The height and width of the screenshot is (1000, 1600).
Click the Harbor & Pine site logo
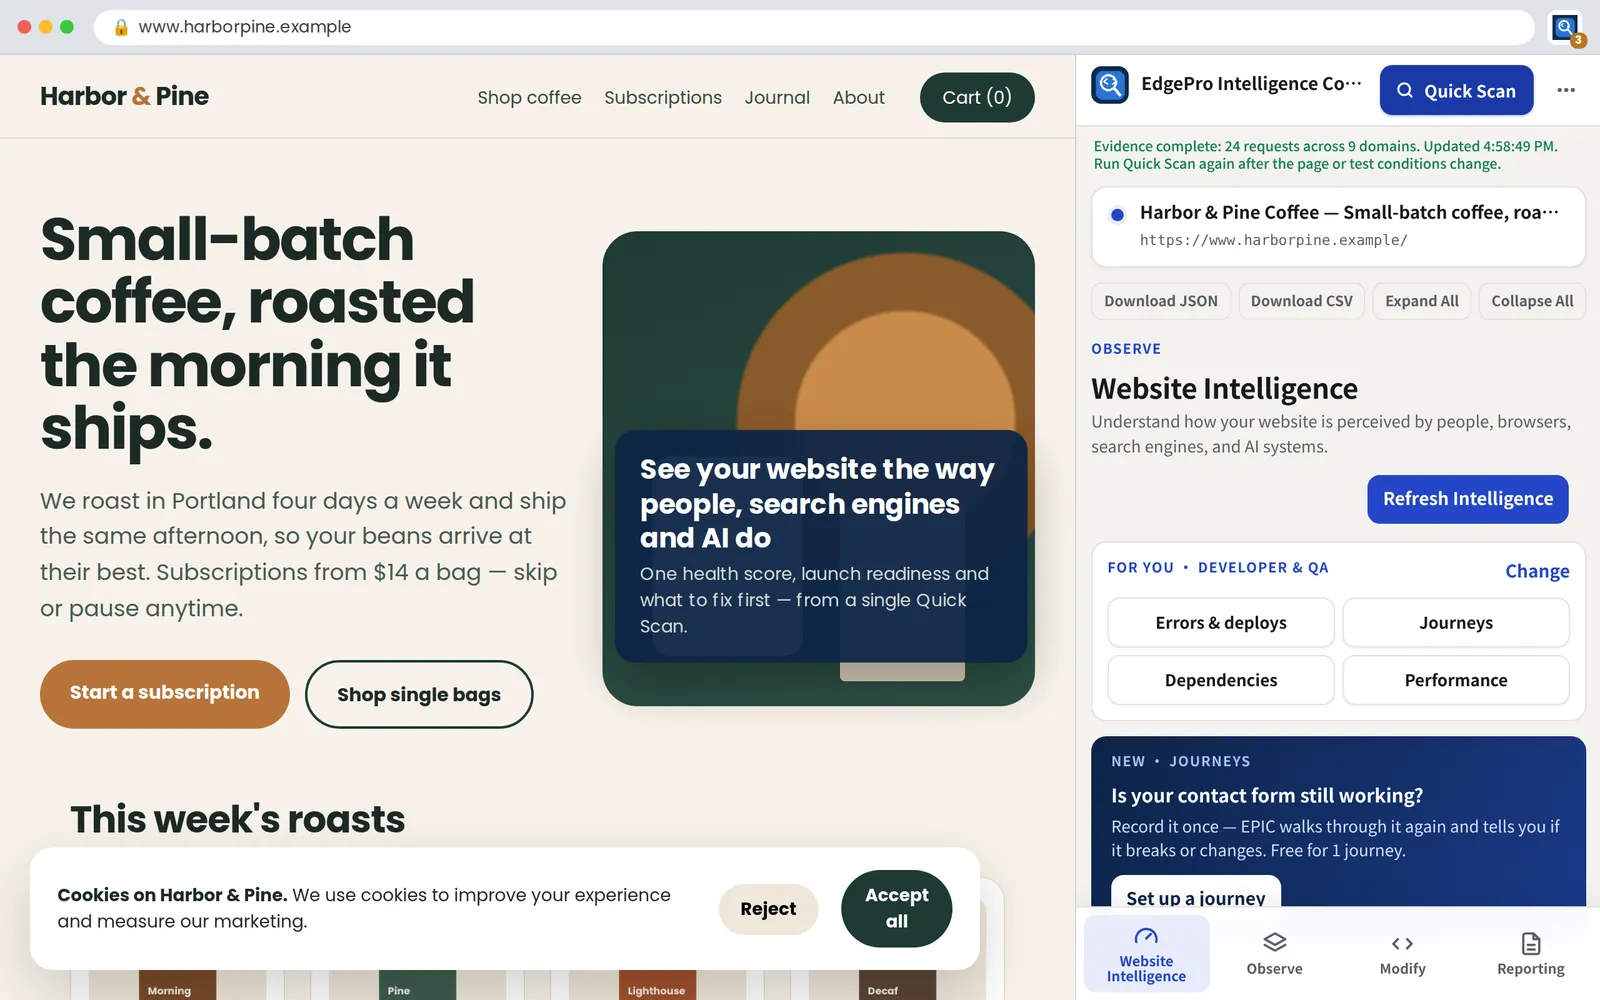125,96
